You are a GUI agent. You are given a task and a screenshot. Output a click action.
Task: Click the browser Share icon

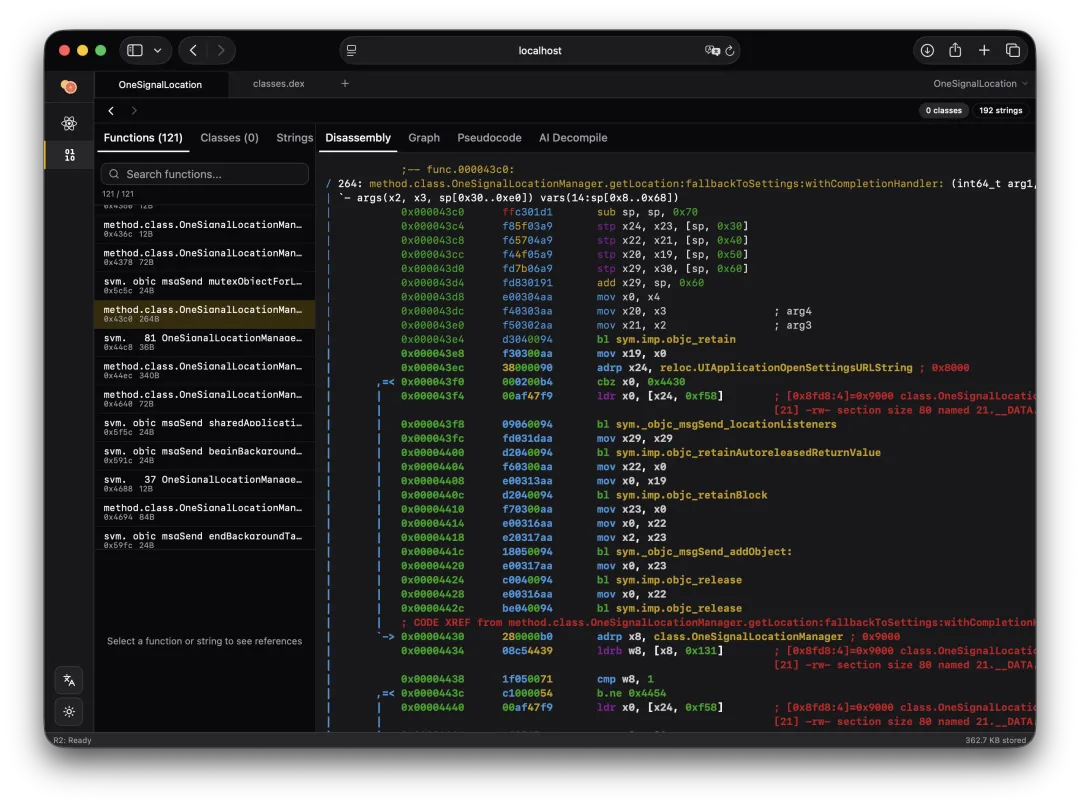tap(955, 50)
